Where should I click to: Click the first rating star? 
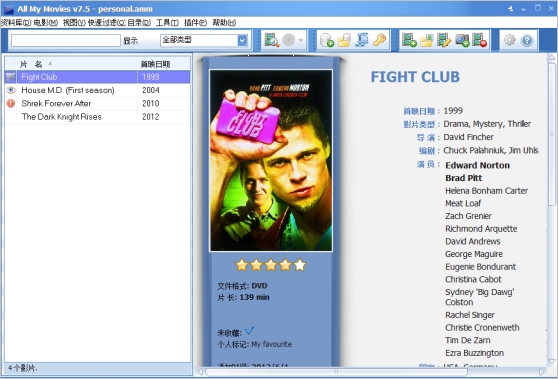(x=242, y=265)
